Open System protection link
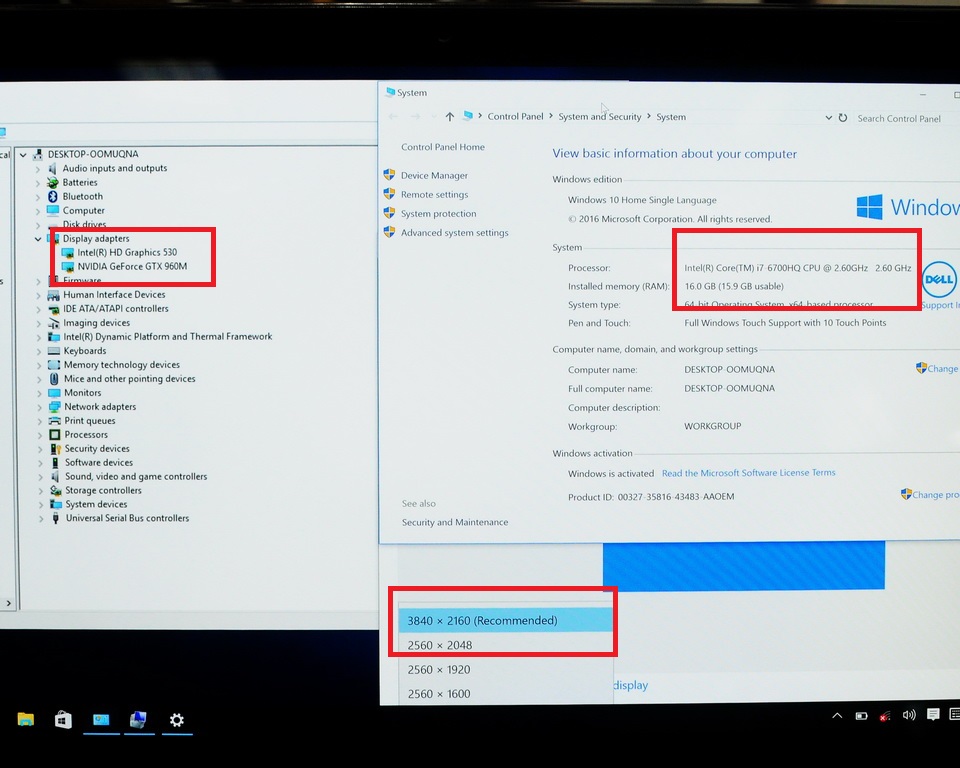Viewport: 960px width, 768px height. pos(438,213)
